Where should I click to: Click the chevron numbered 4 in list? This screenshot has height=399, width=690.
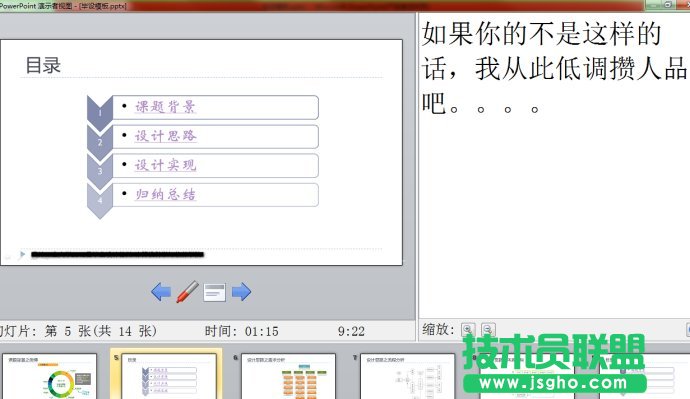[100, 201]
